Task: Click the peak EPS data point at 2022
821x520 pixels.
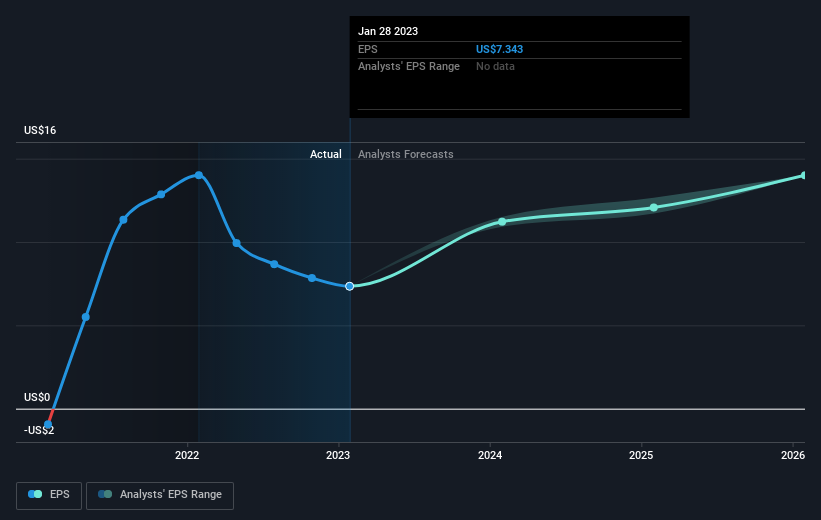Action: click(199, 175)
